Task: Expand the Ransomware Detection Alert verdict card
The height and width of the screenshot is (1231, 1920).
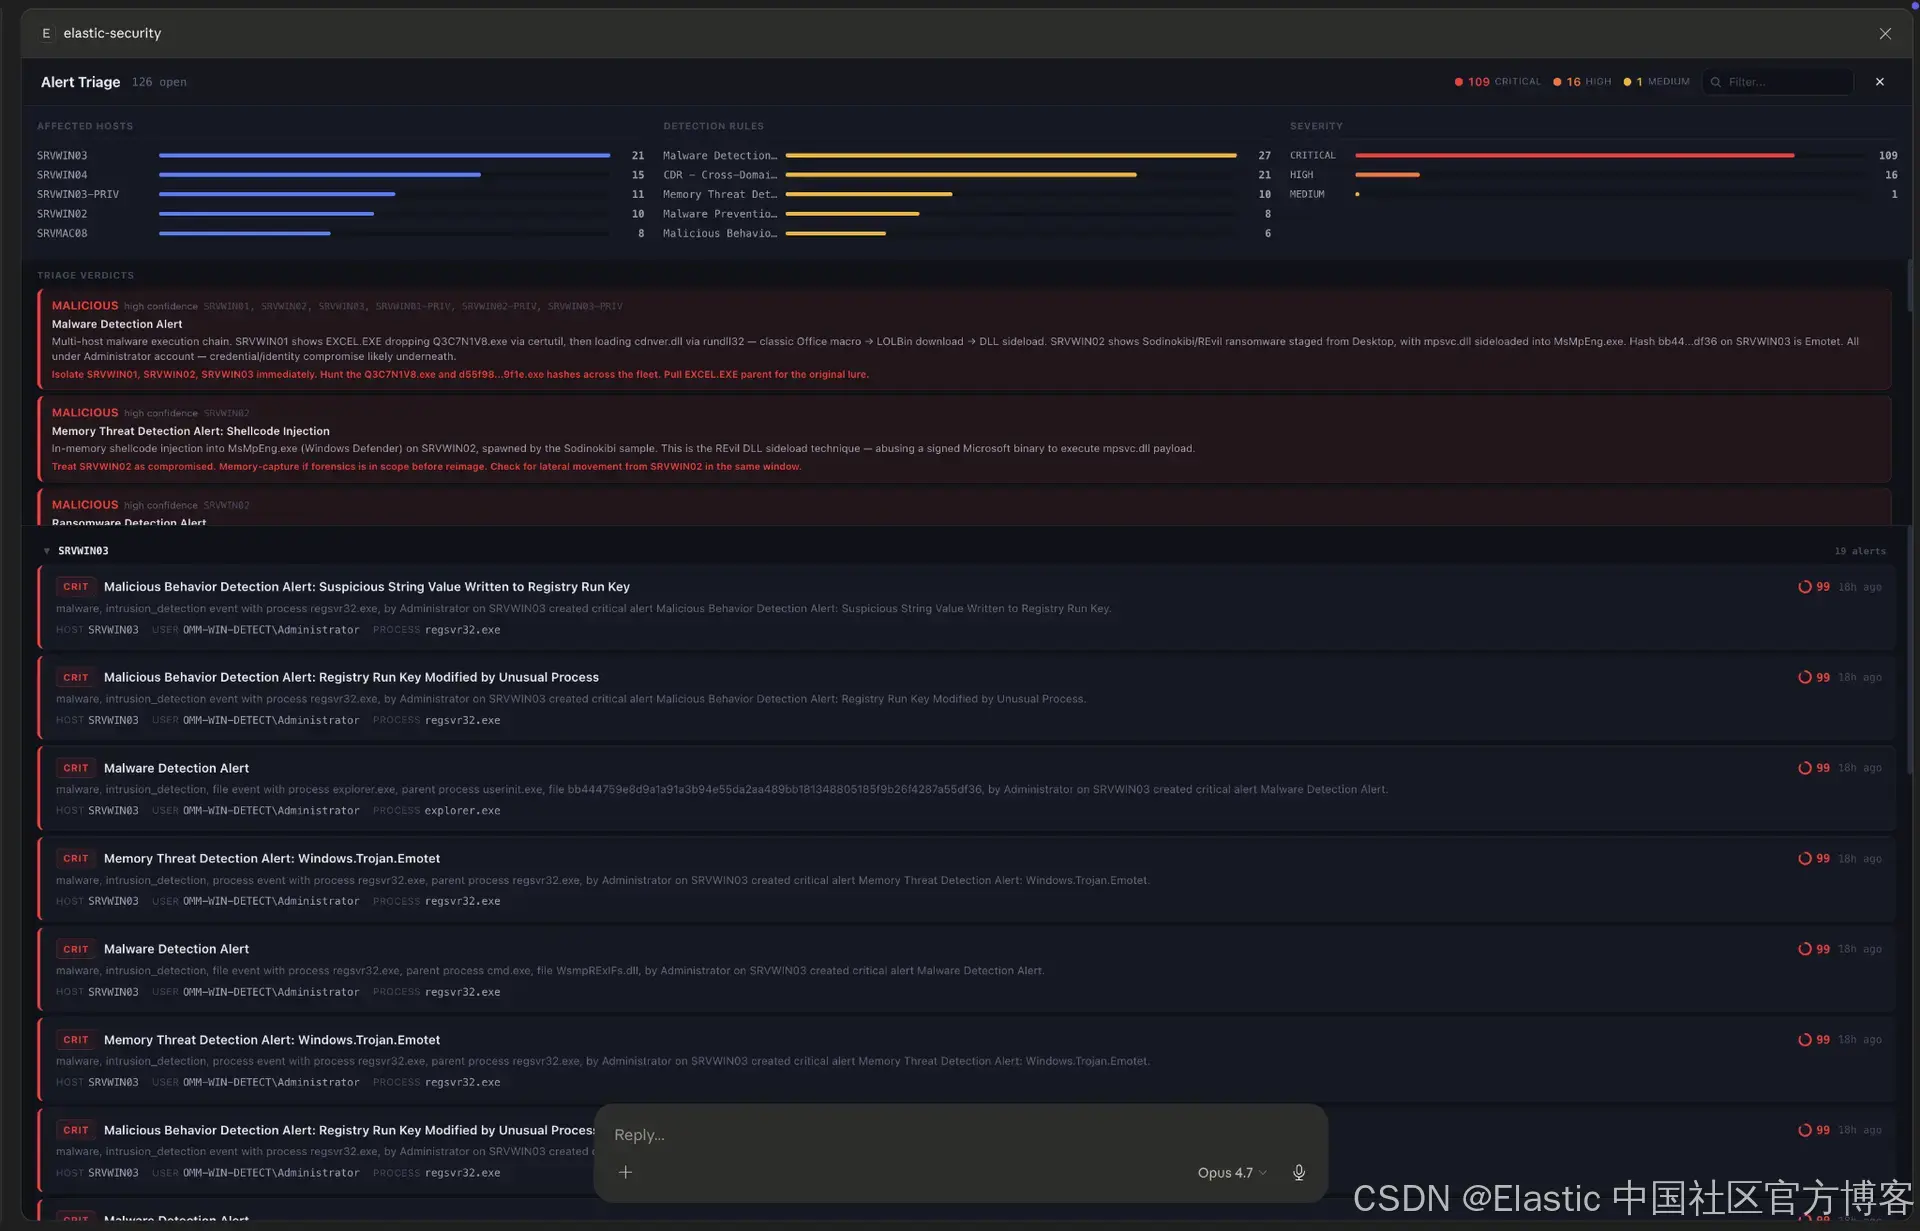Action: (129, 521)
